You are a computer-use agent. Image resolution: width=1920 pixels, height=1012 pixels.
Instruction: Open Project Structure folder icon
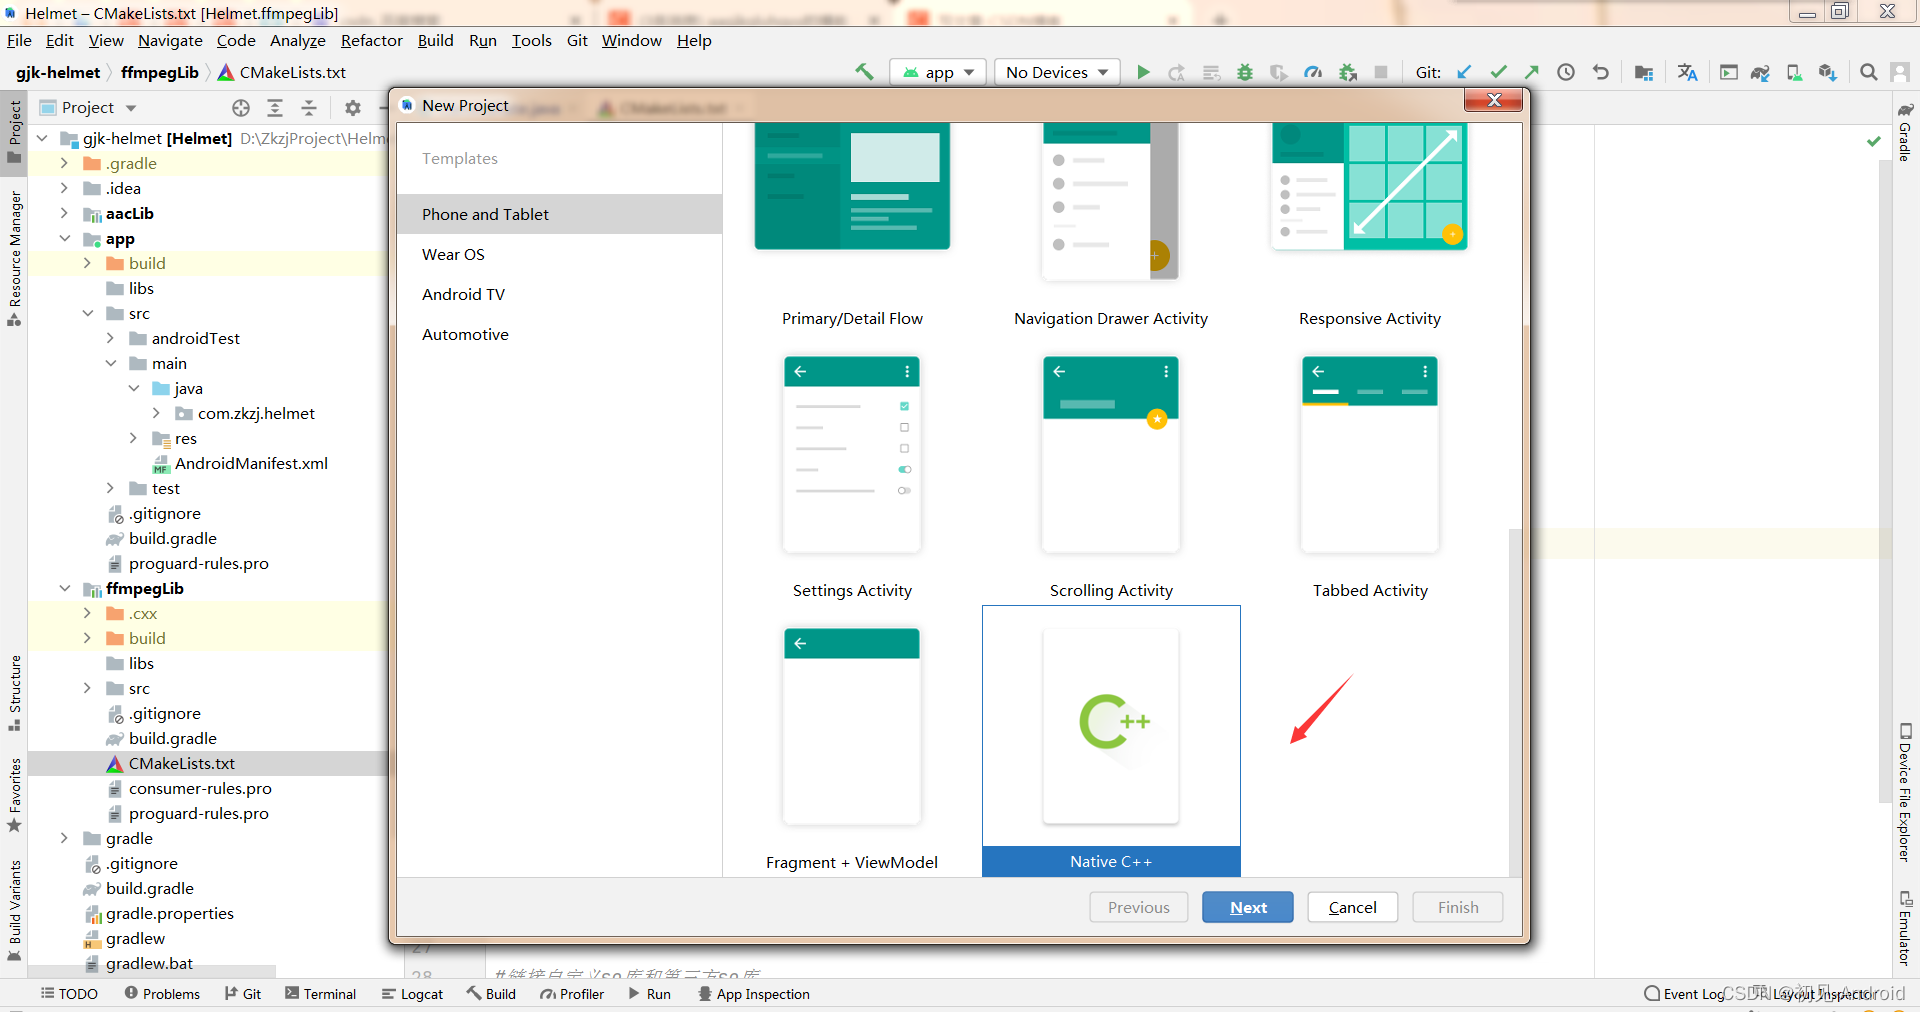pyautogui.click(x=1643, y=72)
